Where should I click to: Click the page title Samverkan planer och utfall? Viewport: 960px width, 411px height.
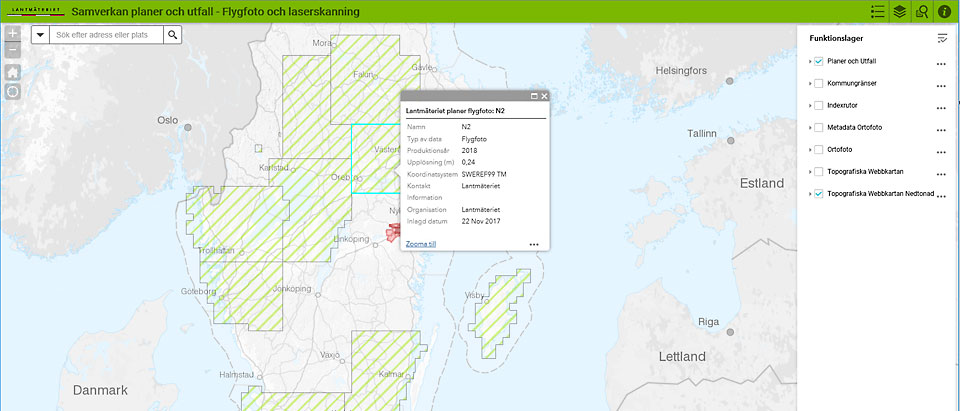[216, 12]
